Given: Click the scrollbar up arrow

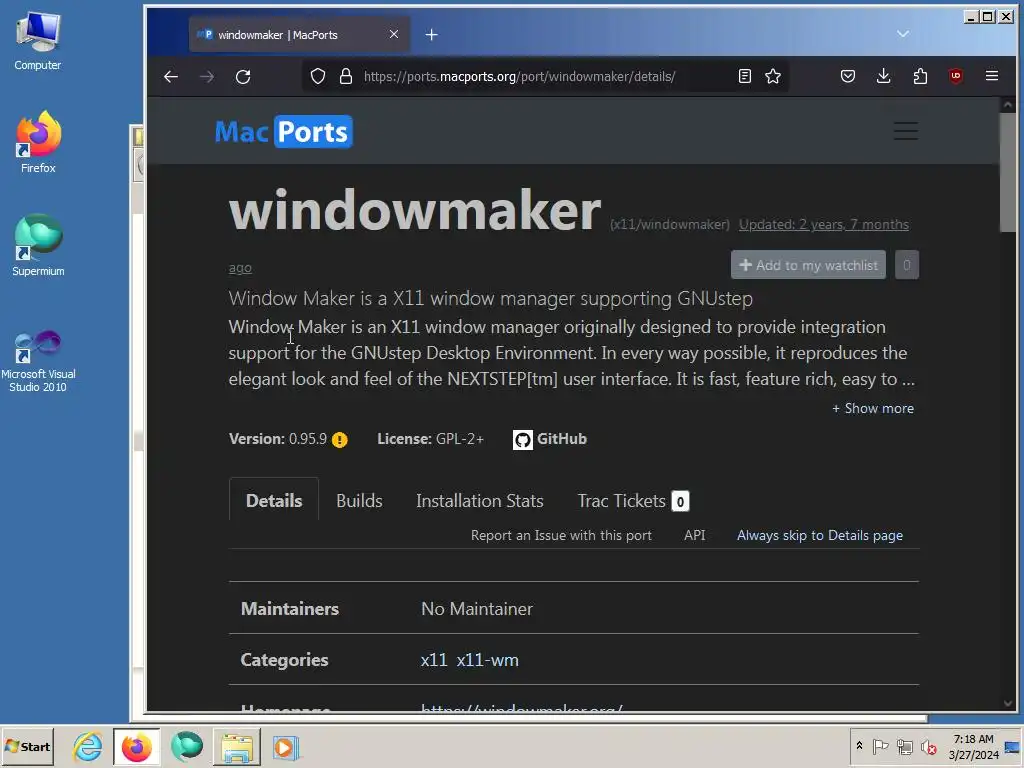Looking at the screenshot, I should tap(1008, 104).
